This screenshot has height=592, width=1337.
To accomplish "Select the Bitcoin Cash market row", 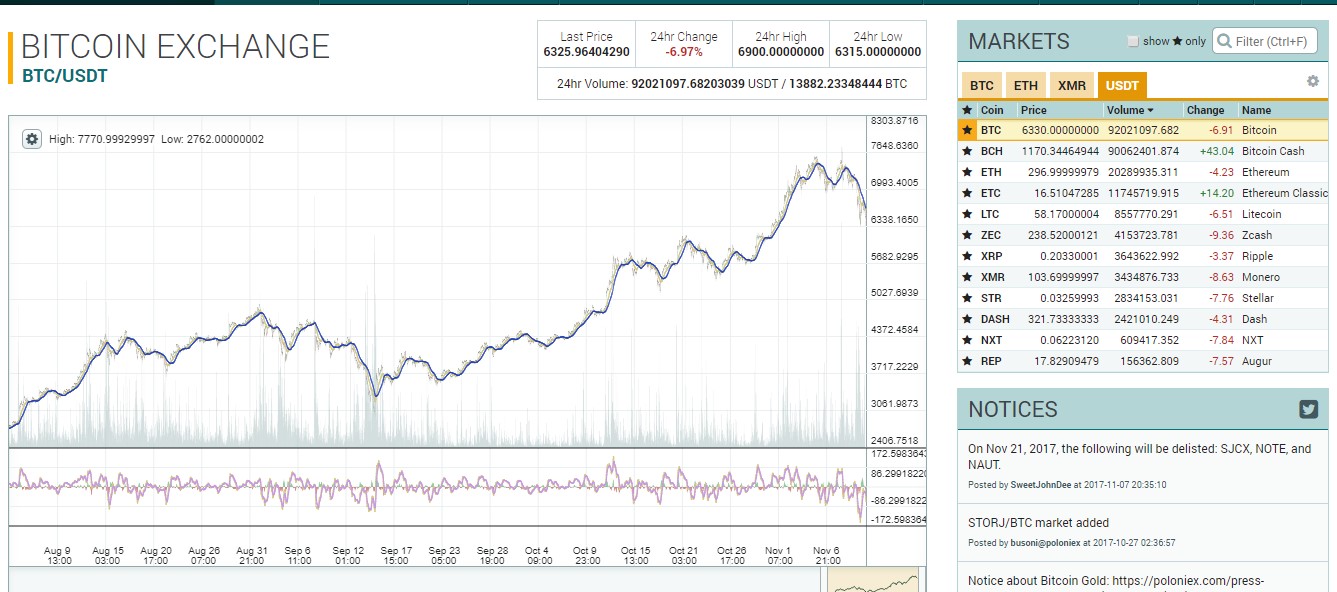I will 1143,151.
